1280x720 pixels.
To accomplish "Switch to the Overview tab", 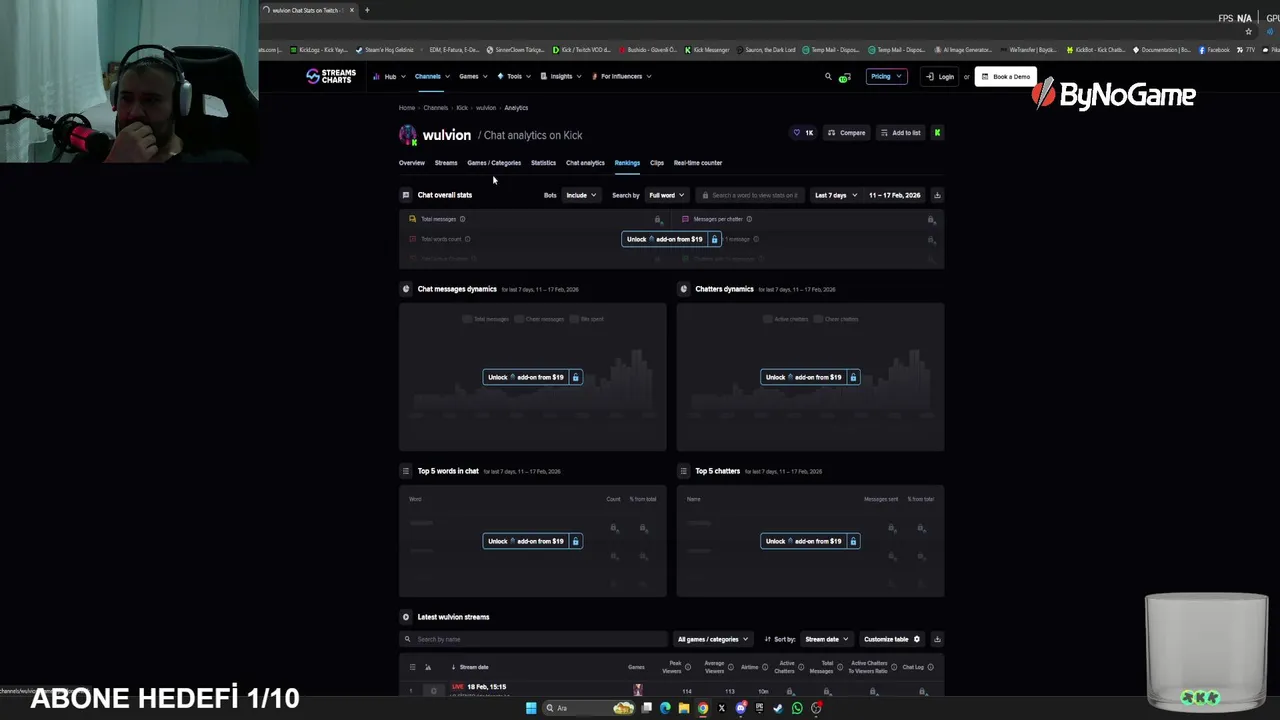I will click(411, 163).
